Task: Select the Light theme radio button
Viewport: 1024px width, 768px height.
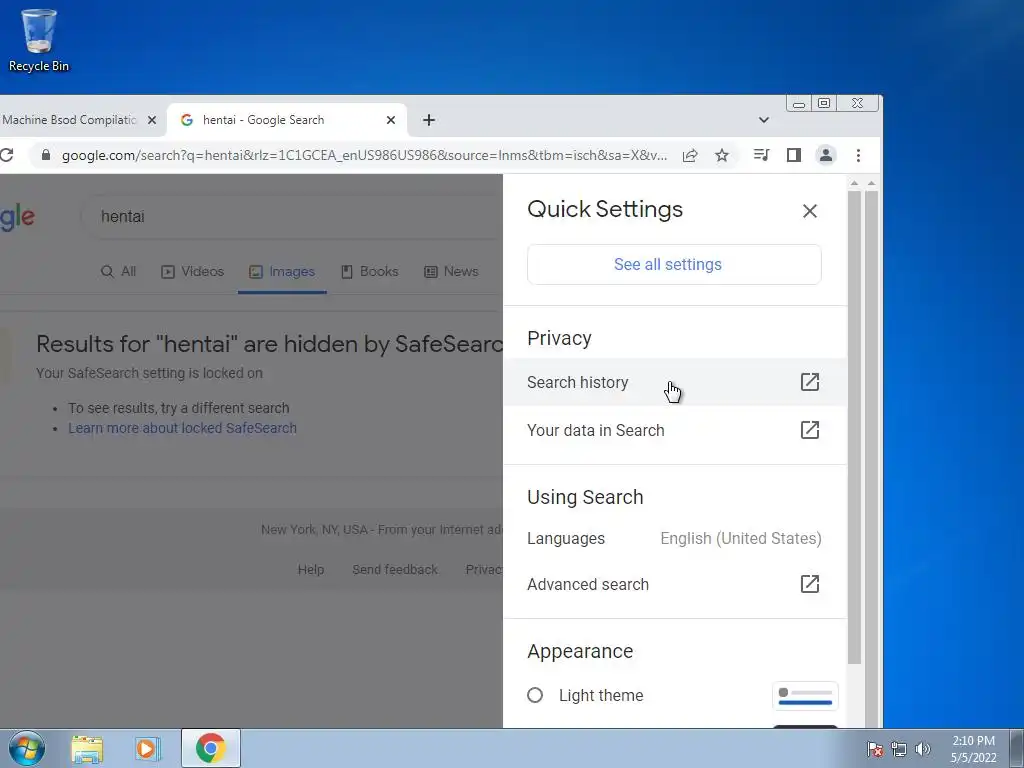Action: coord(535,695)
